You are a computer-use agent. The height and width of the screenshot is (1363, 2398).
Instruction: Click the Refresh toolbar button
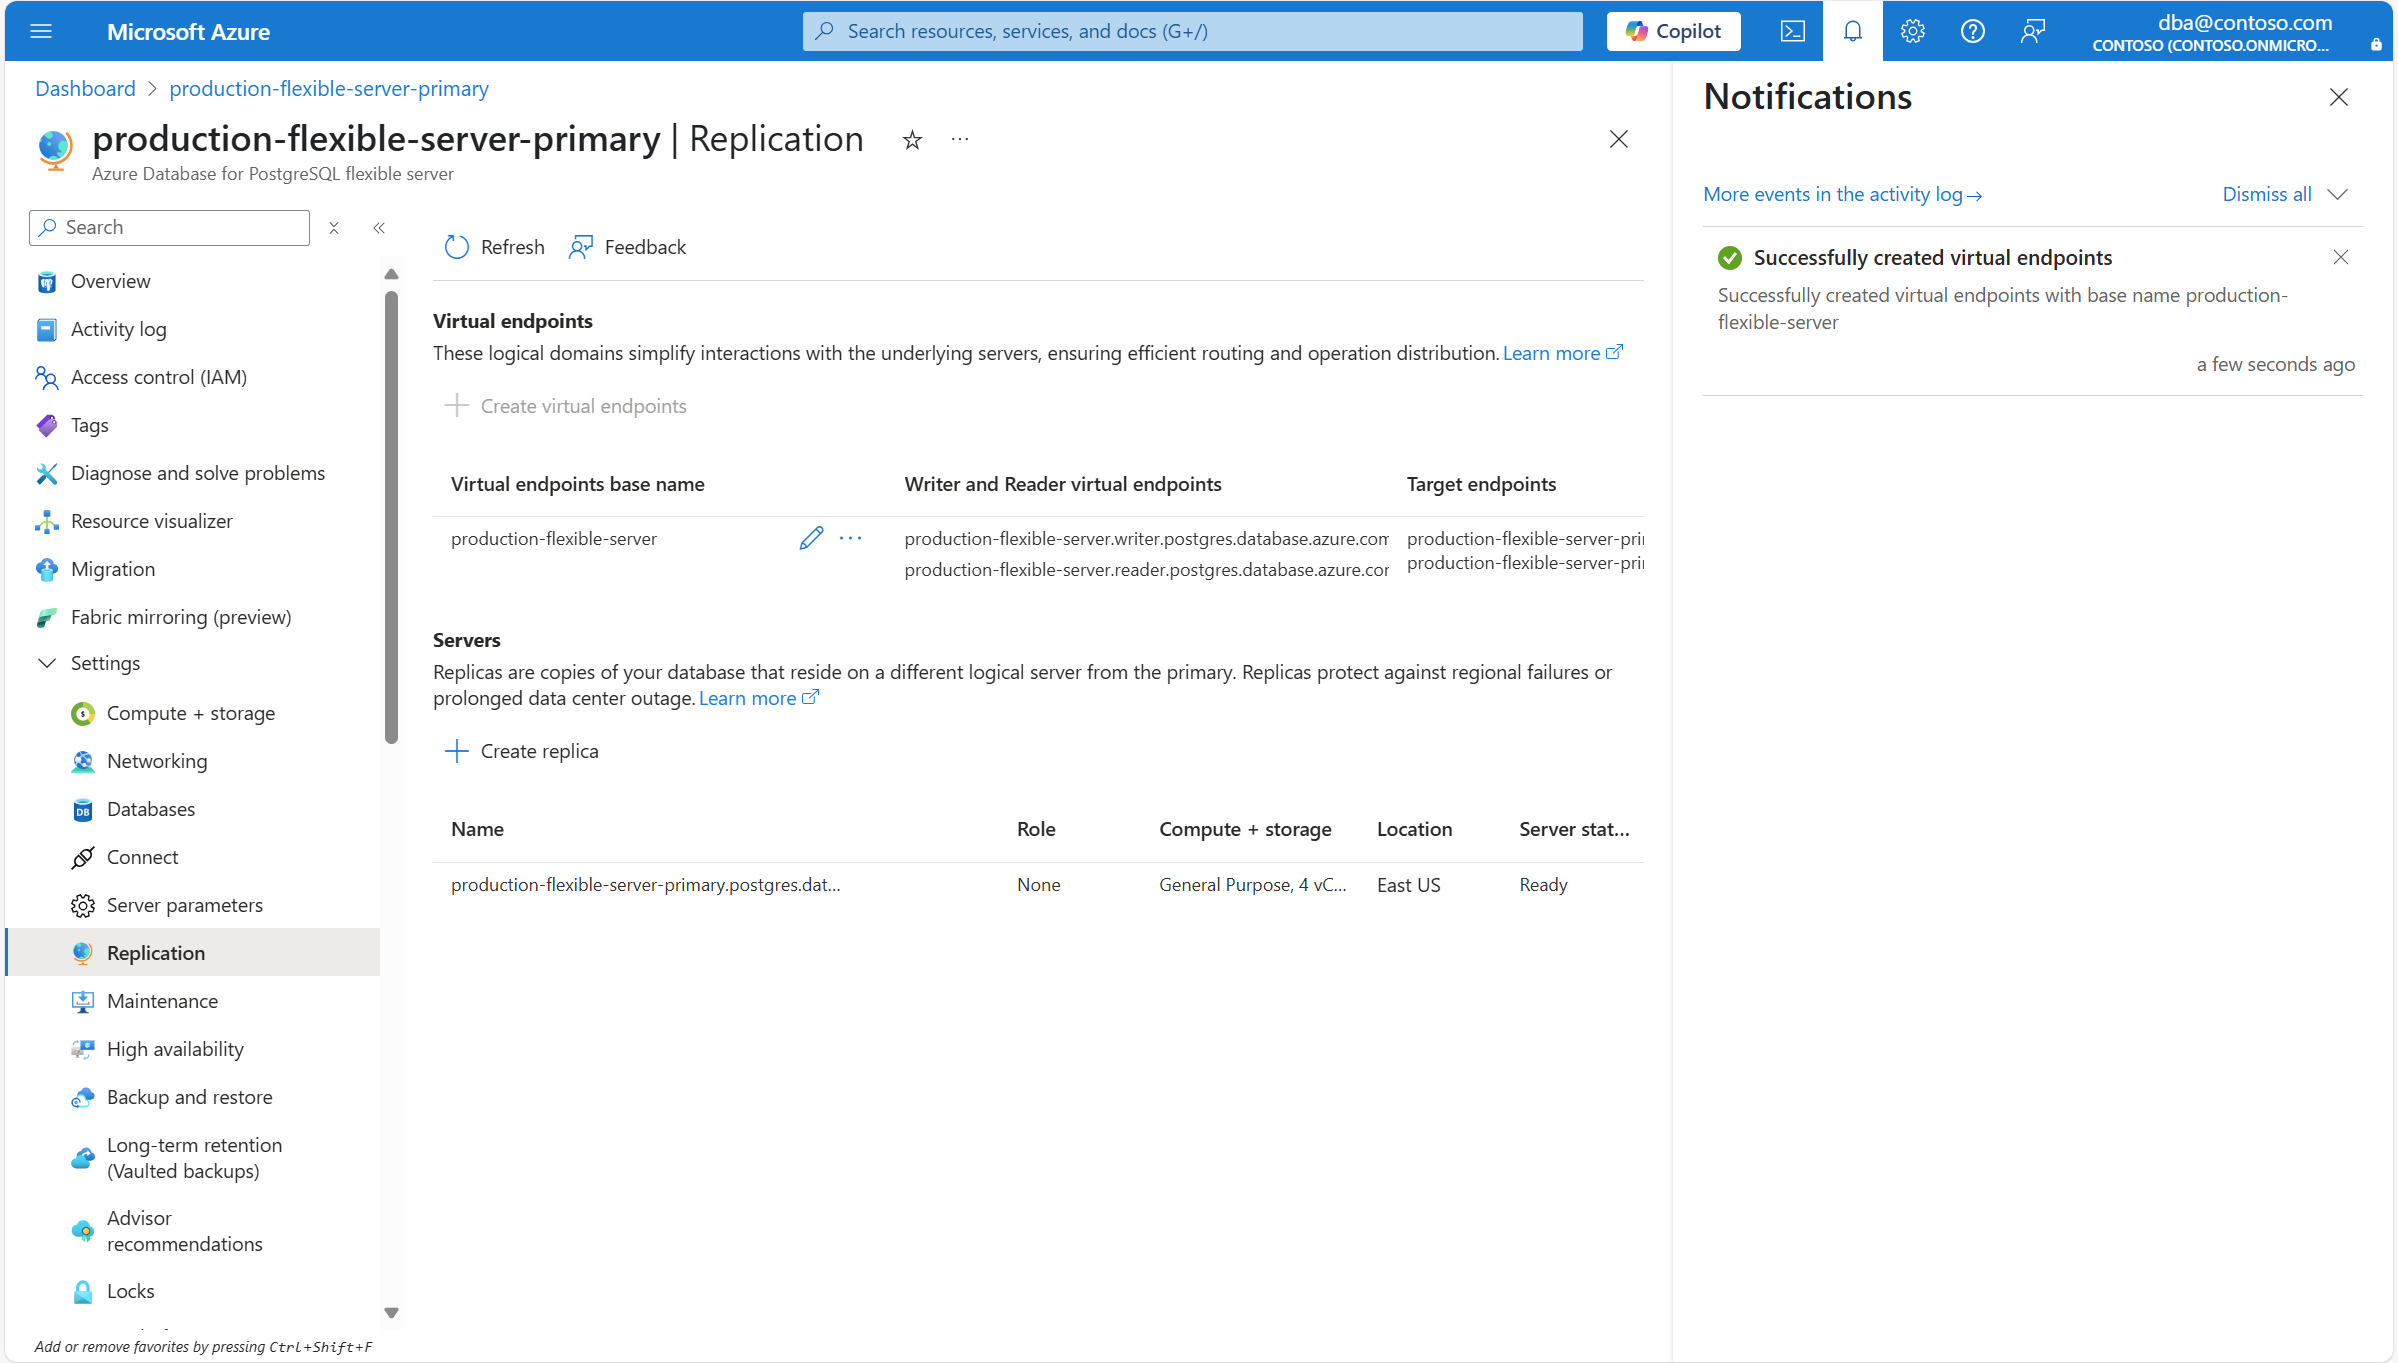[x=495, y=247]
